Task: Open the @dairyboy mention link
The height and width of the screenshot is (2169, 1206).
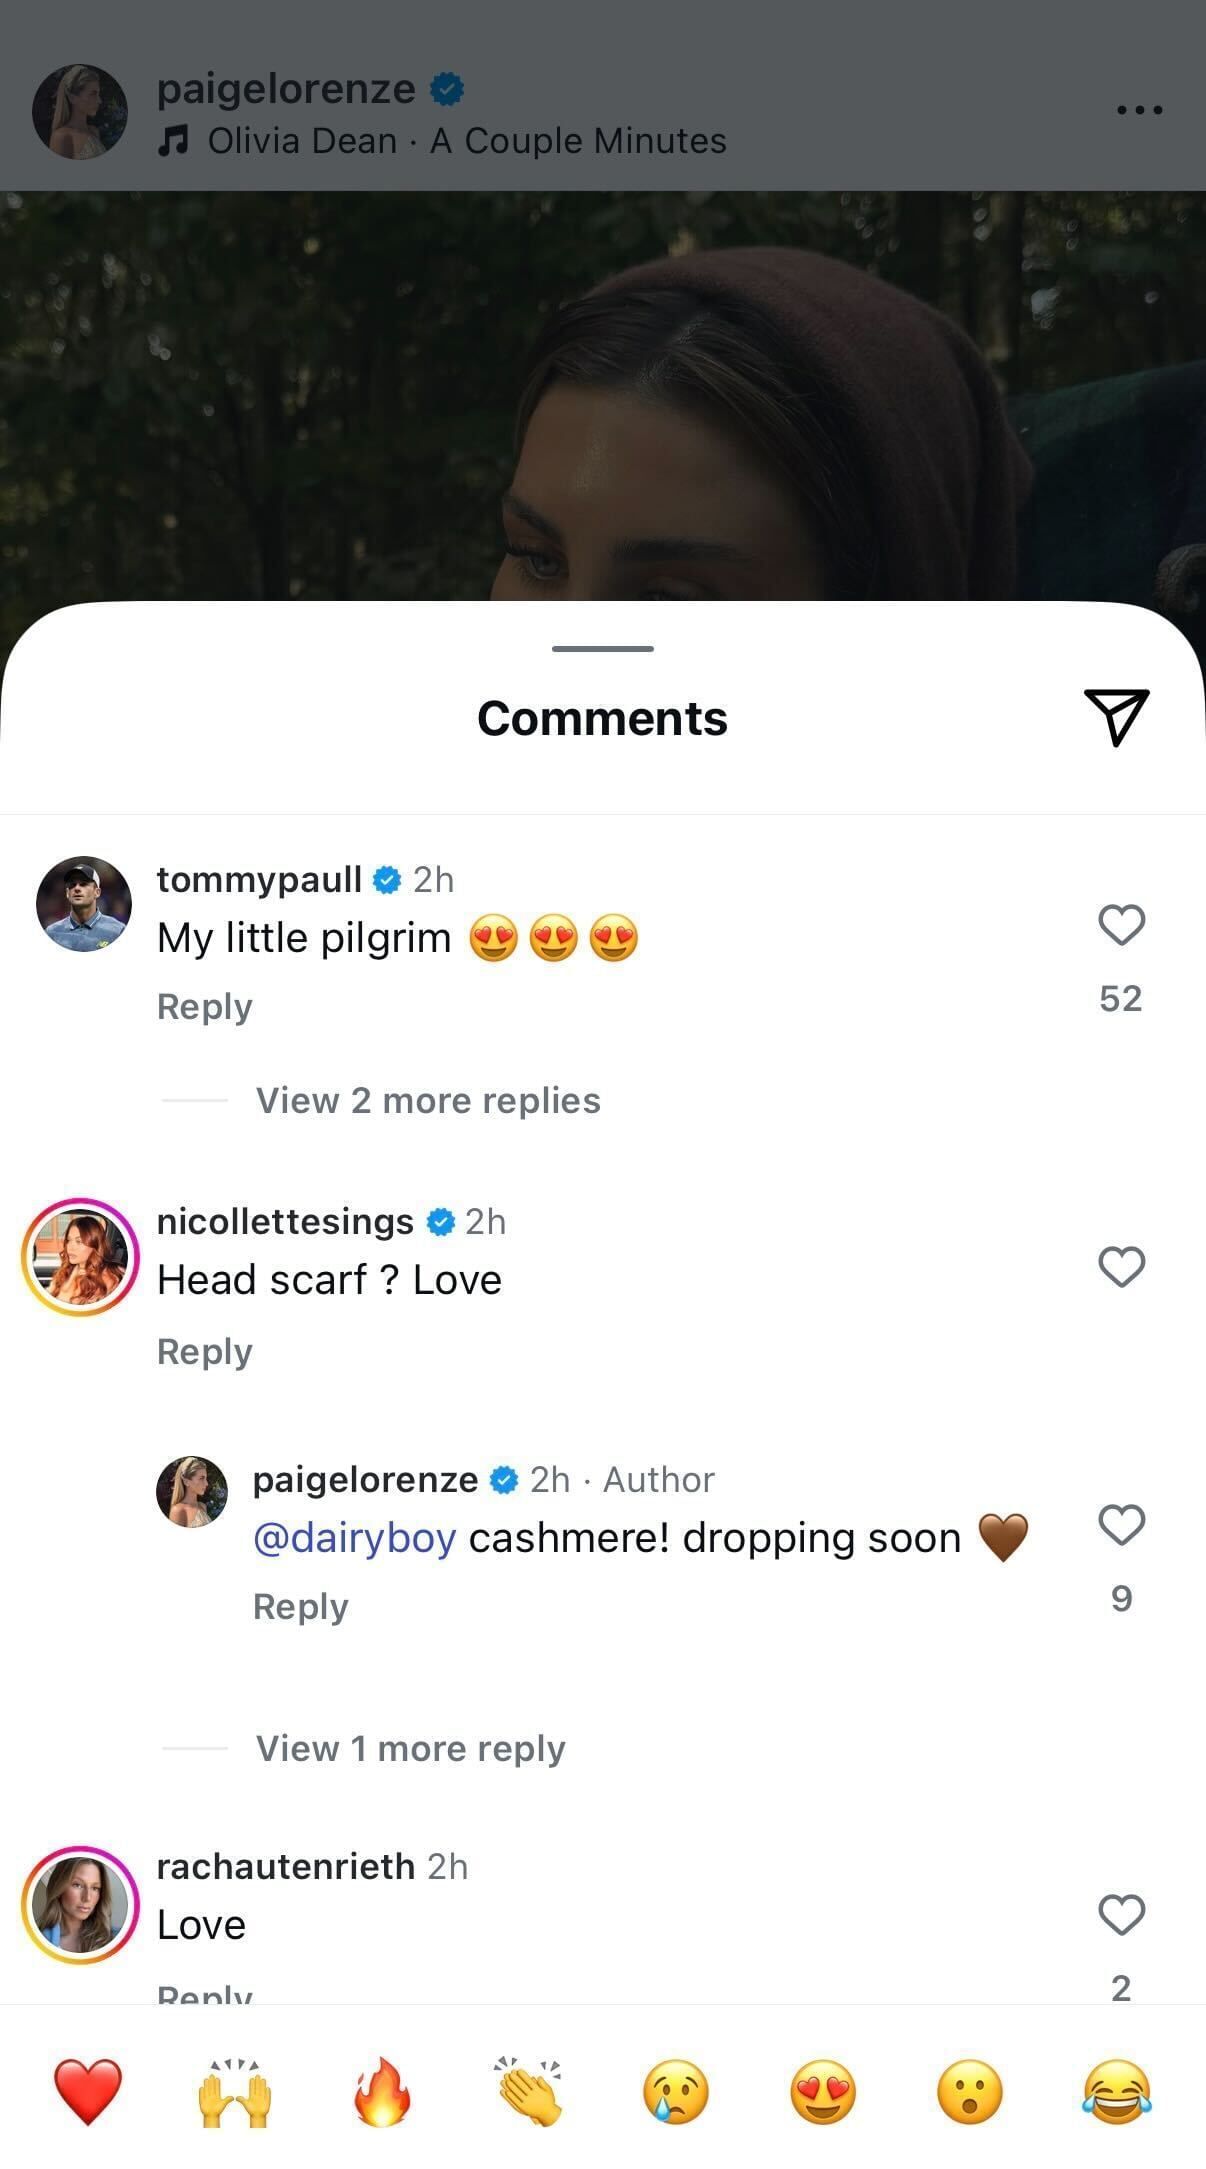Action: pyautogui.click(x=355, y=1538)
